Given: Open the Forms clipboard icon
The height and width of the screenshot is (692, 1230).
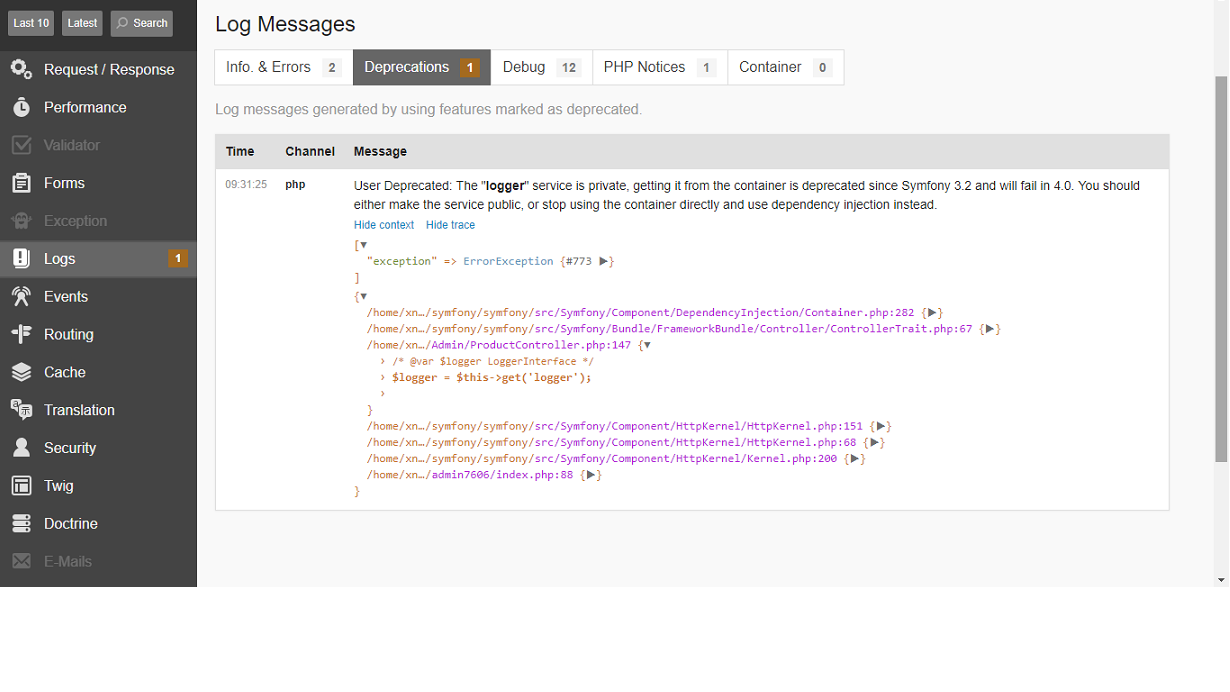Looking at the screenshot, I should click(21, 183).
